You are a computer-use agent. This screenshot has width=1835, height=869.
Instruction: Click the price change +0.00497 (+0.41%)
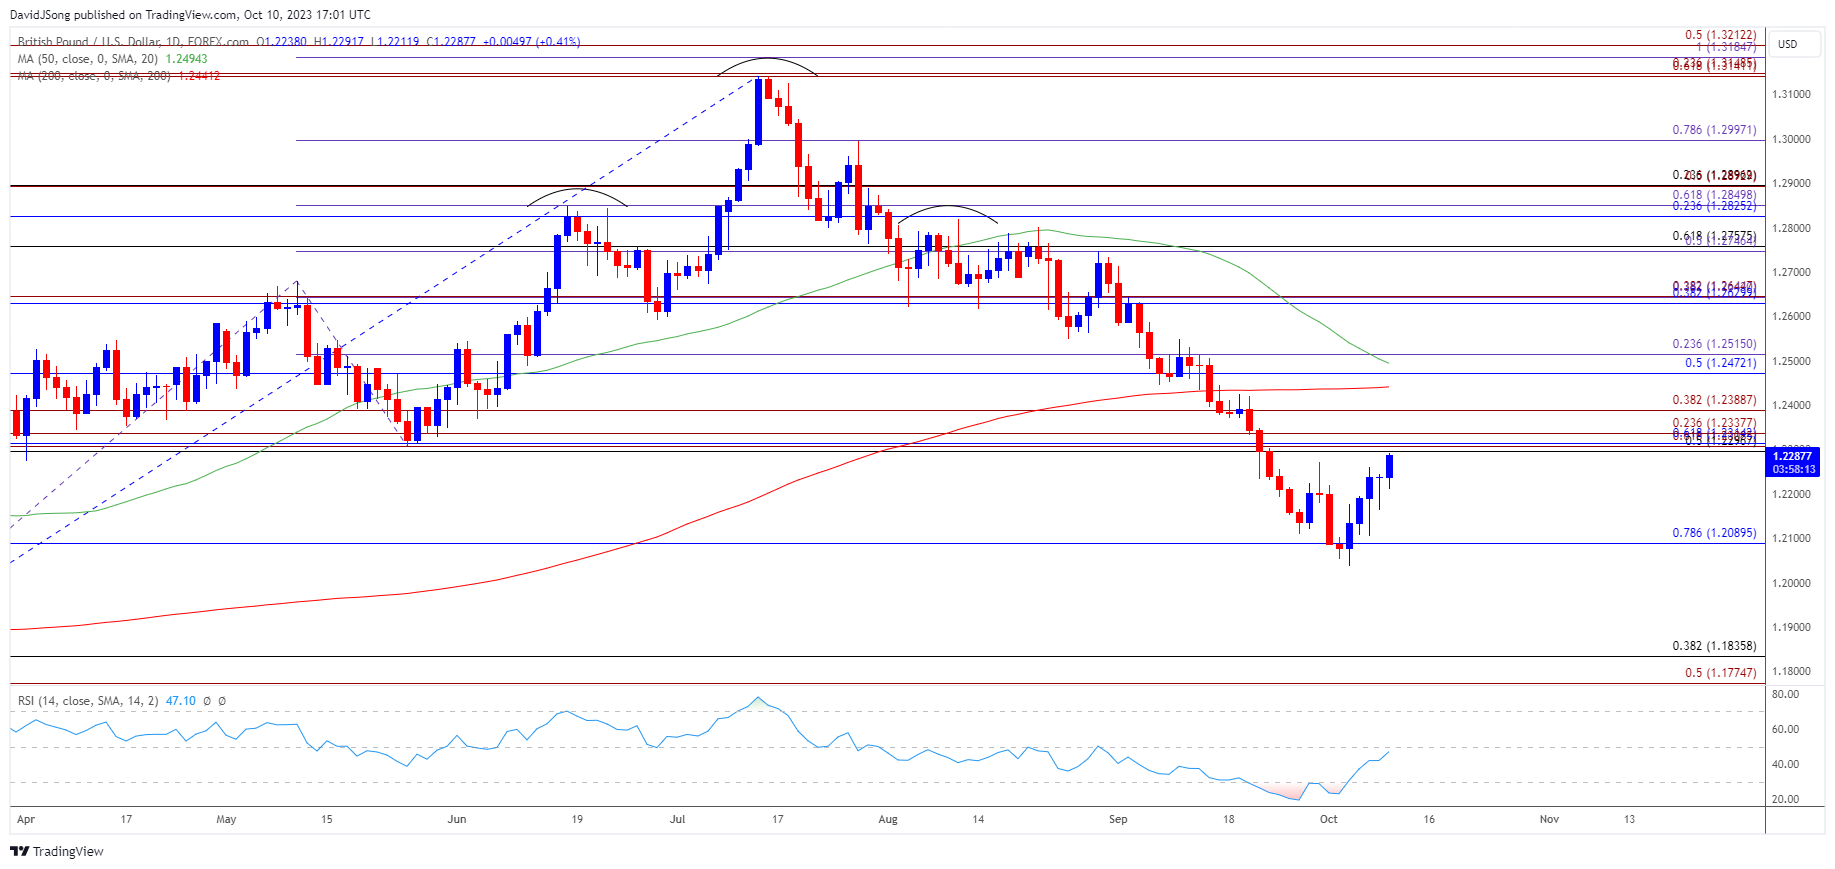(531, 42)
